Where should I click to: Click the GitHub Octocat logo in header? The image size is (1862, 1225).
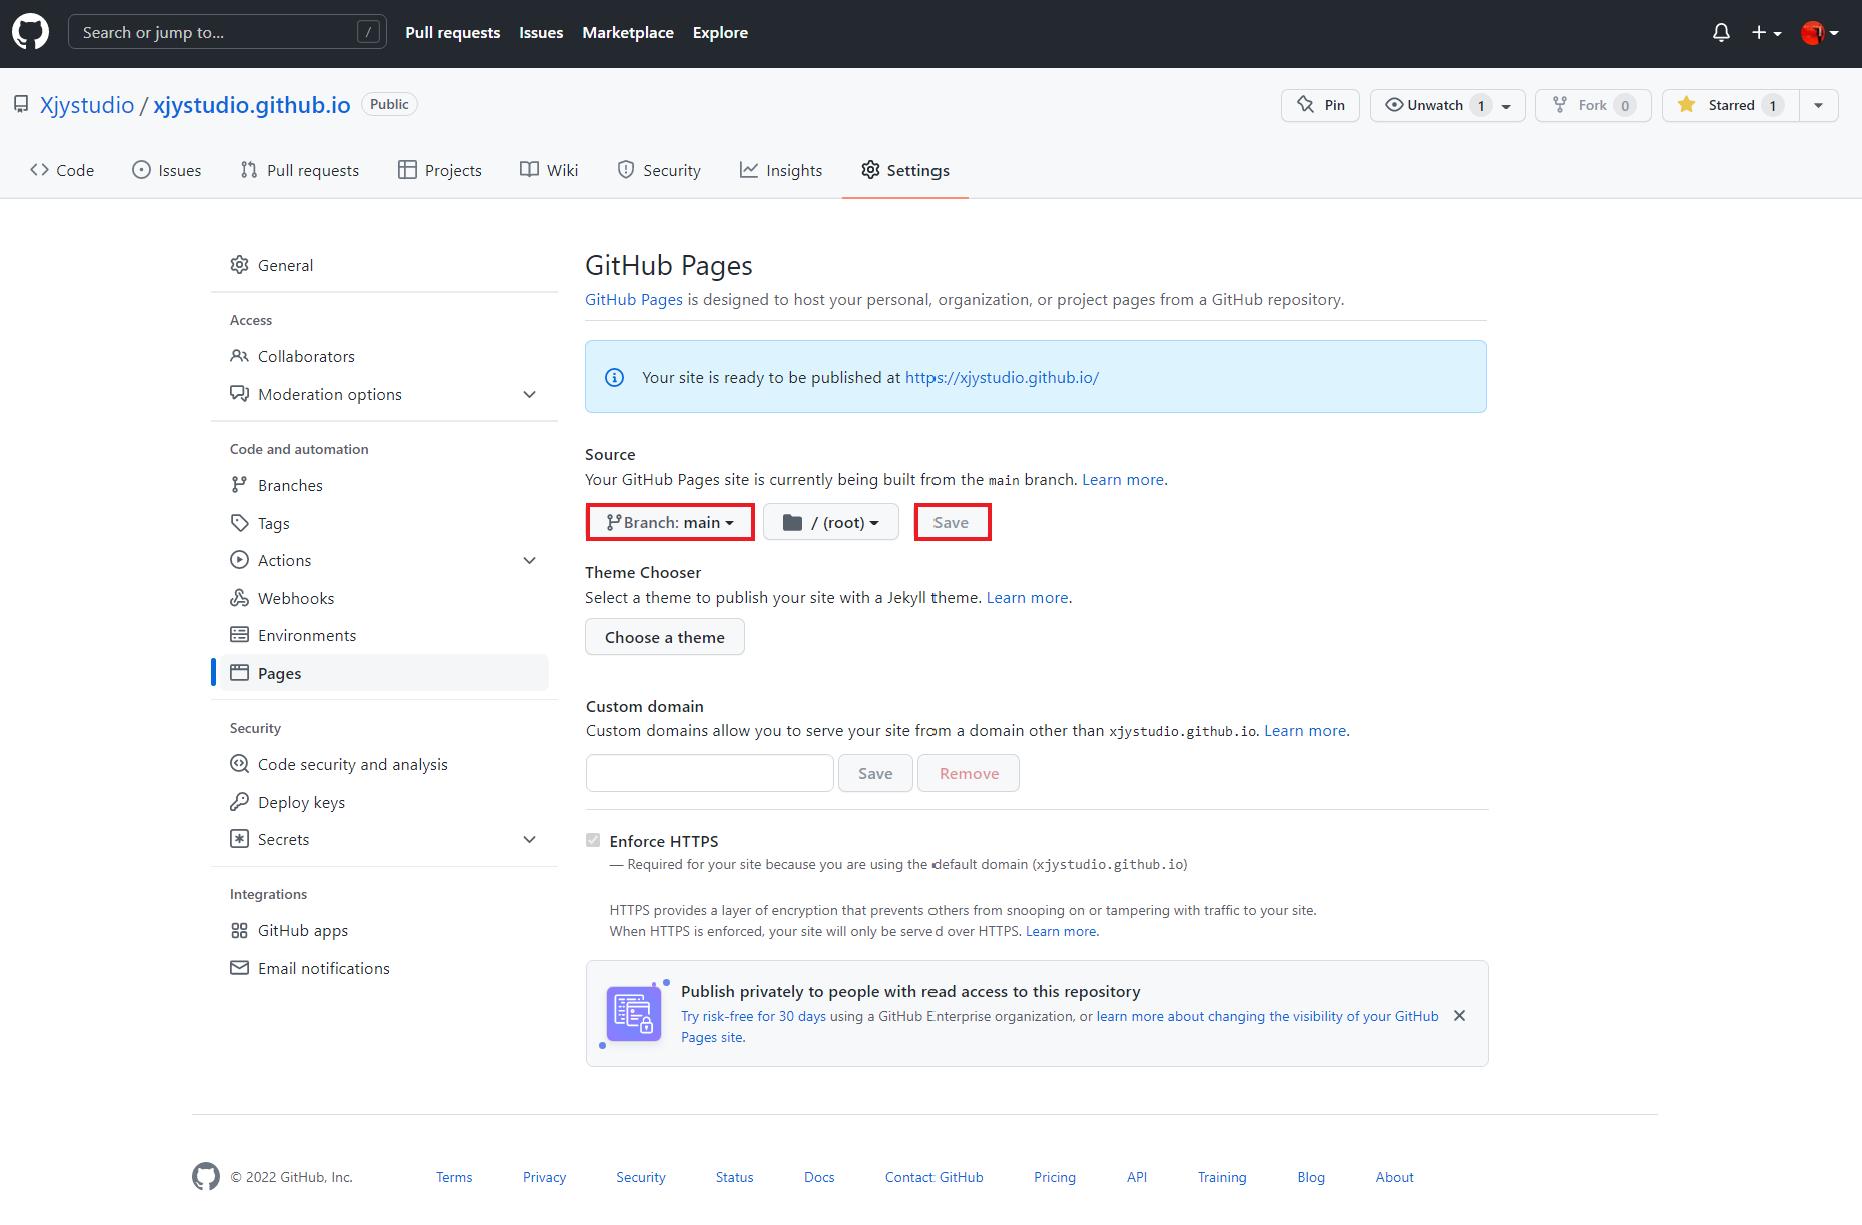click(x=30, y=33)
